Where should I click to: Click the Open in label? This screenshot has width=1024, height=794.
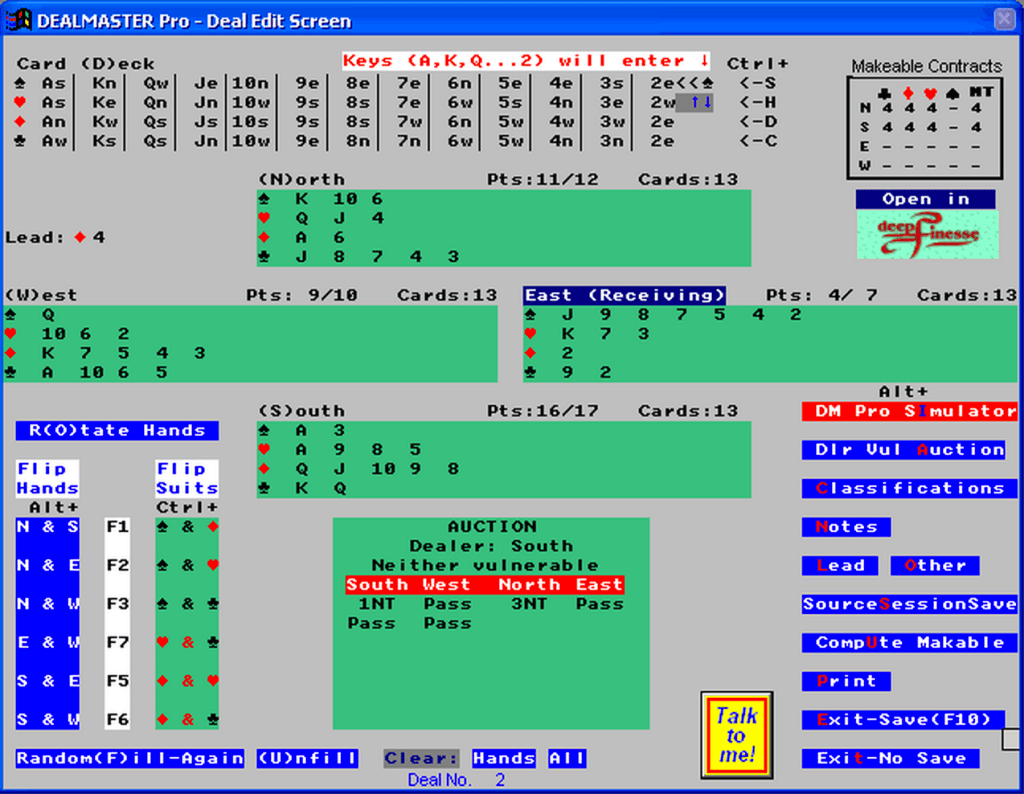926,199
